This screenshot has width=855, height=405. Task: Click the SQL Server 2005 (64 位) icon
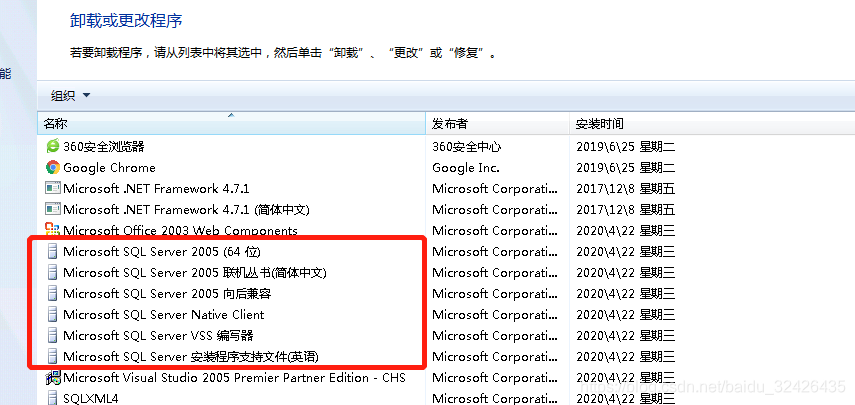click(x=53, y=251)
